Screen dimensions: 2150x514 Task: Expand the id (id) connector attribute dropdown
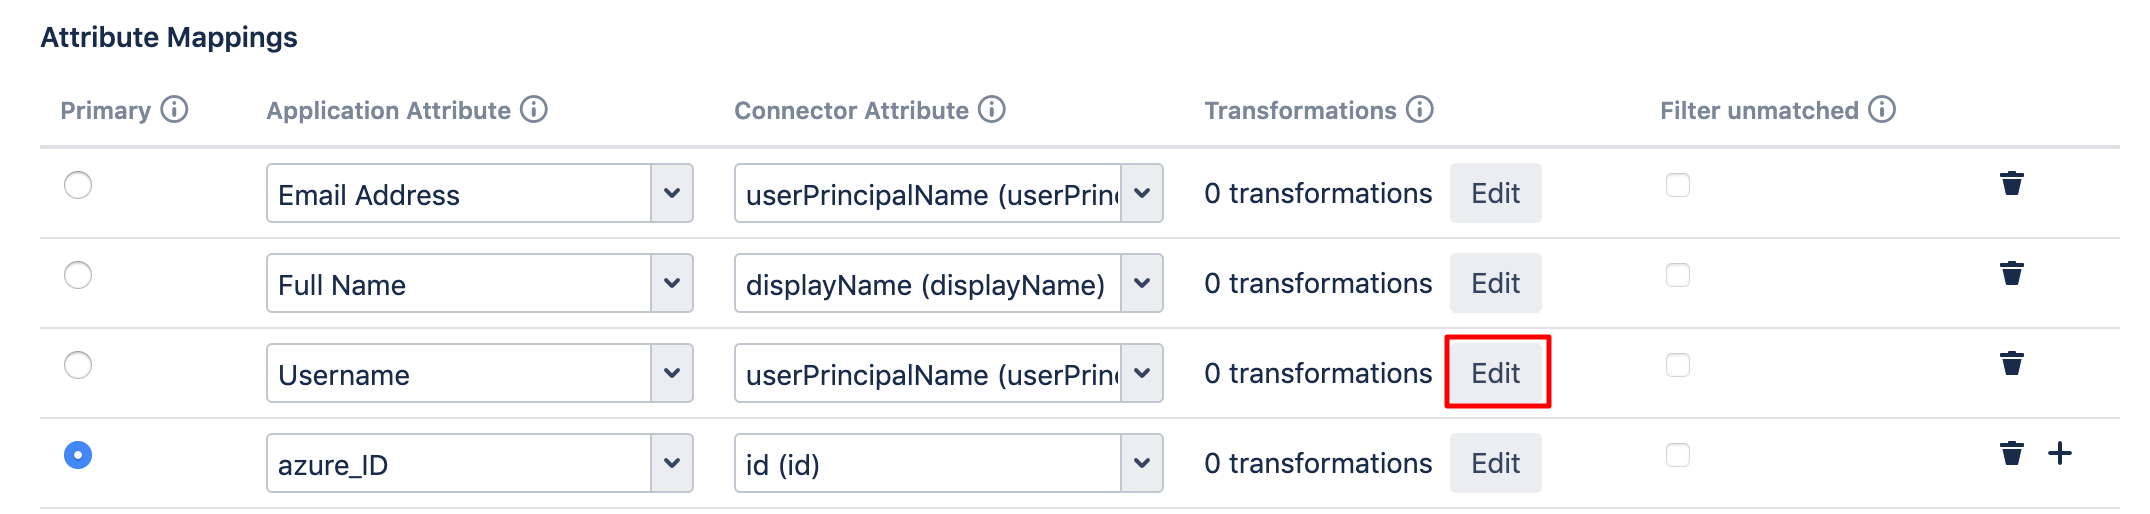(x=948, y=463)
